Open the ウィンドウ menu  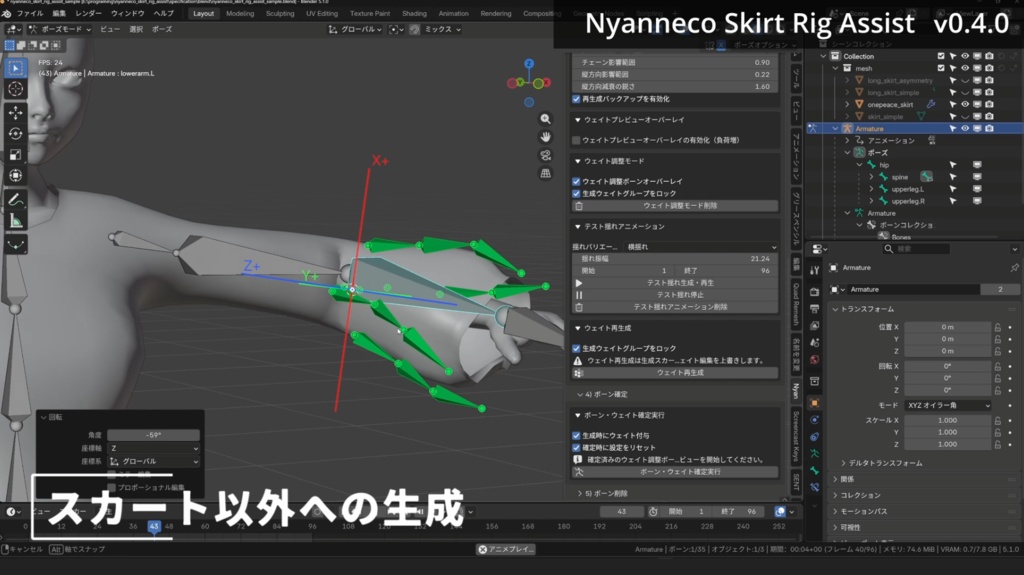coord(127,13)
